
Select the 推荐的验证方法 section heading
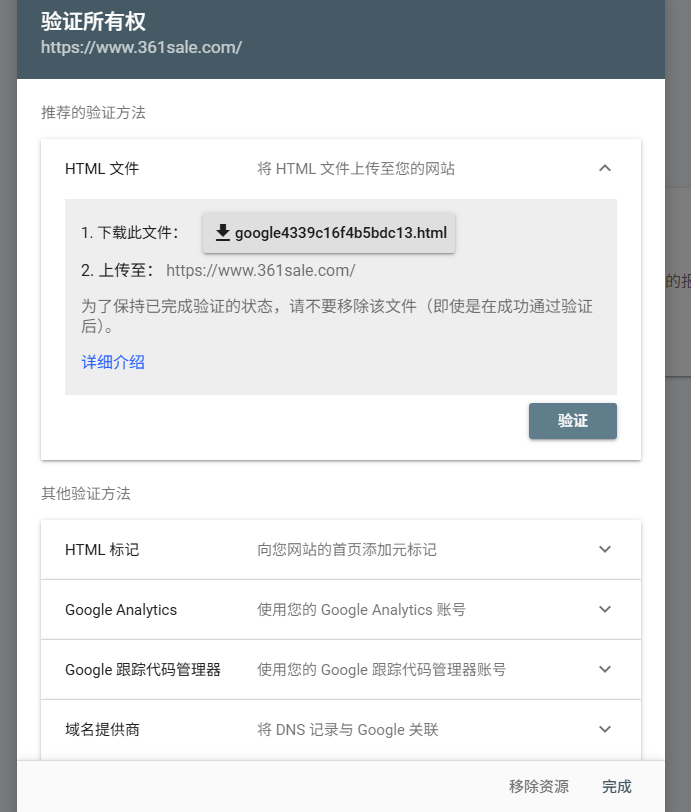(x=90, y=113)
